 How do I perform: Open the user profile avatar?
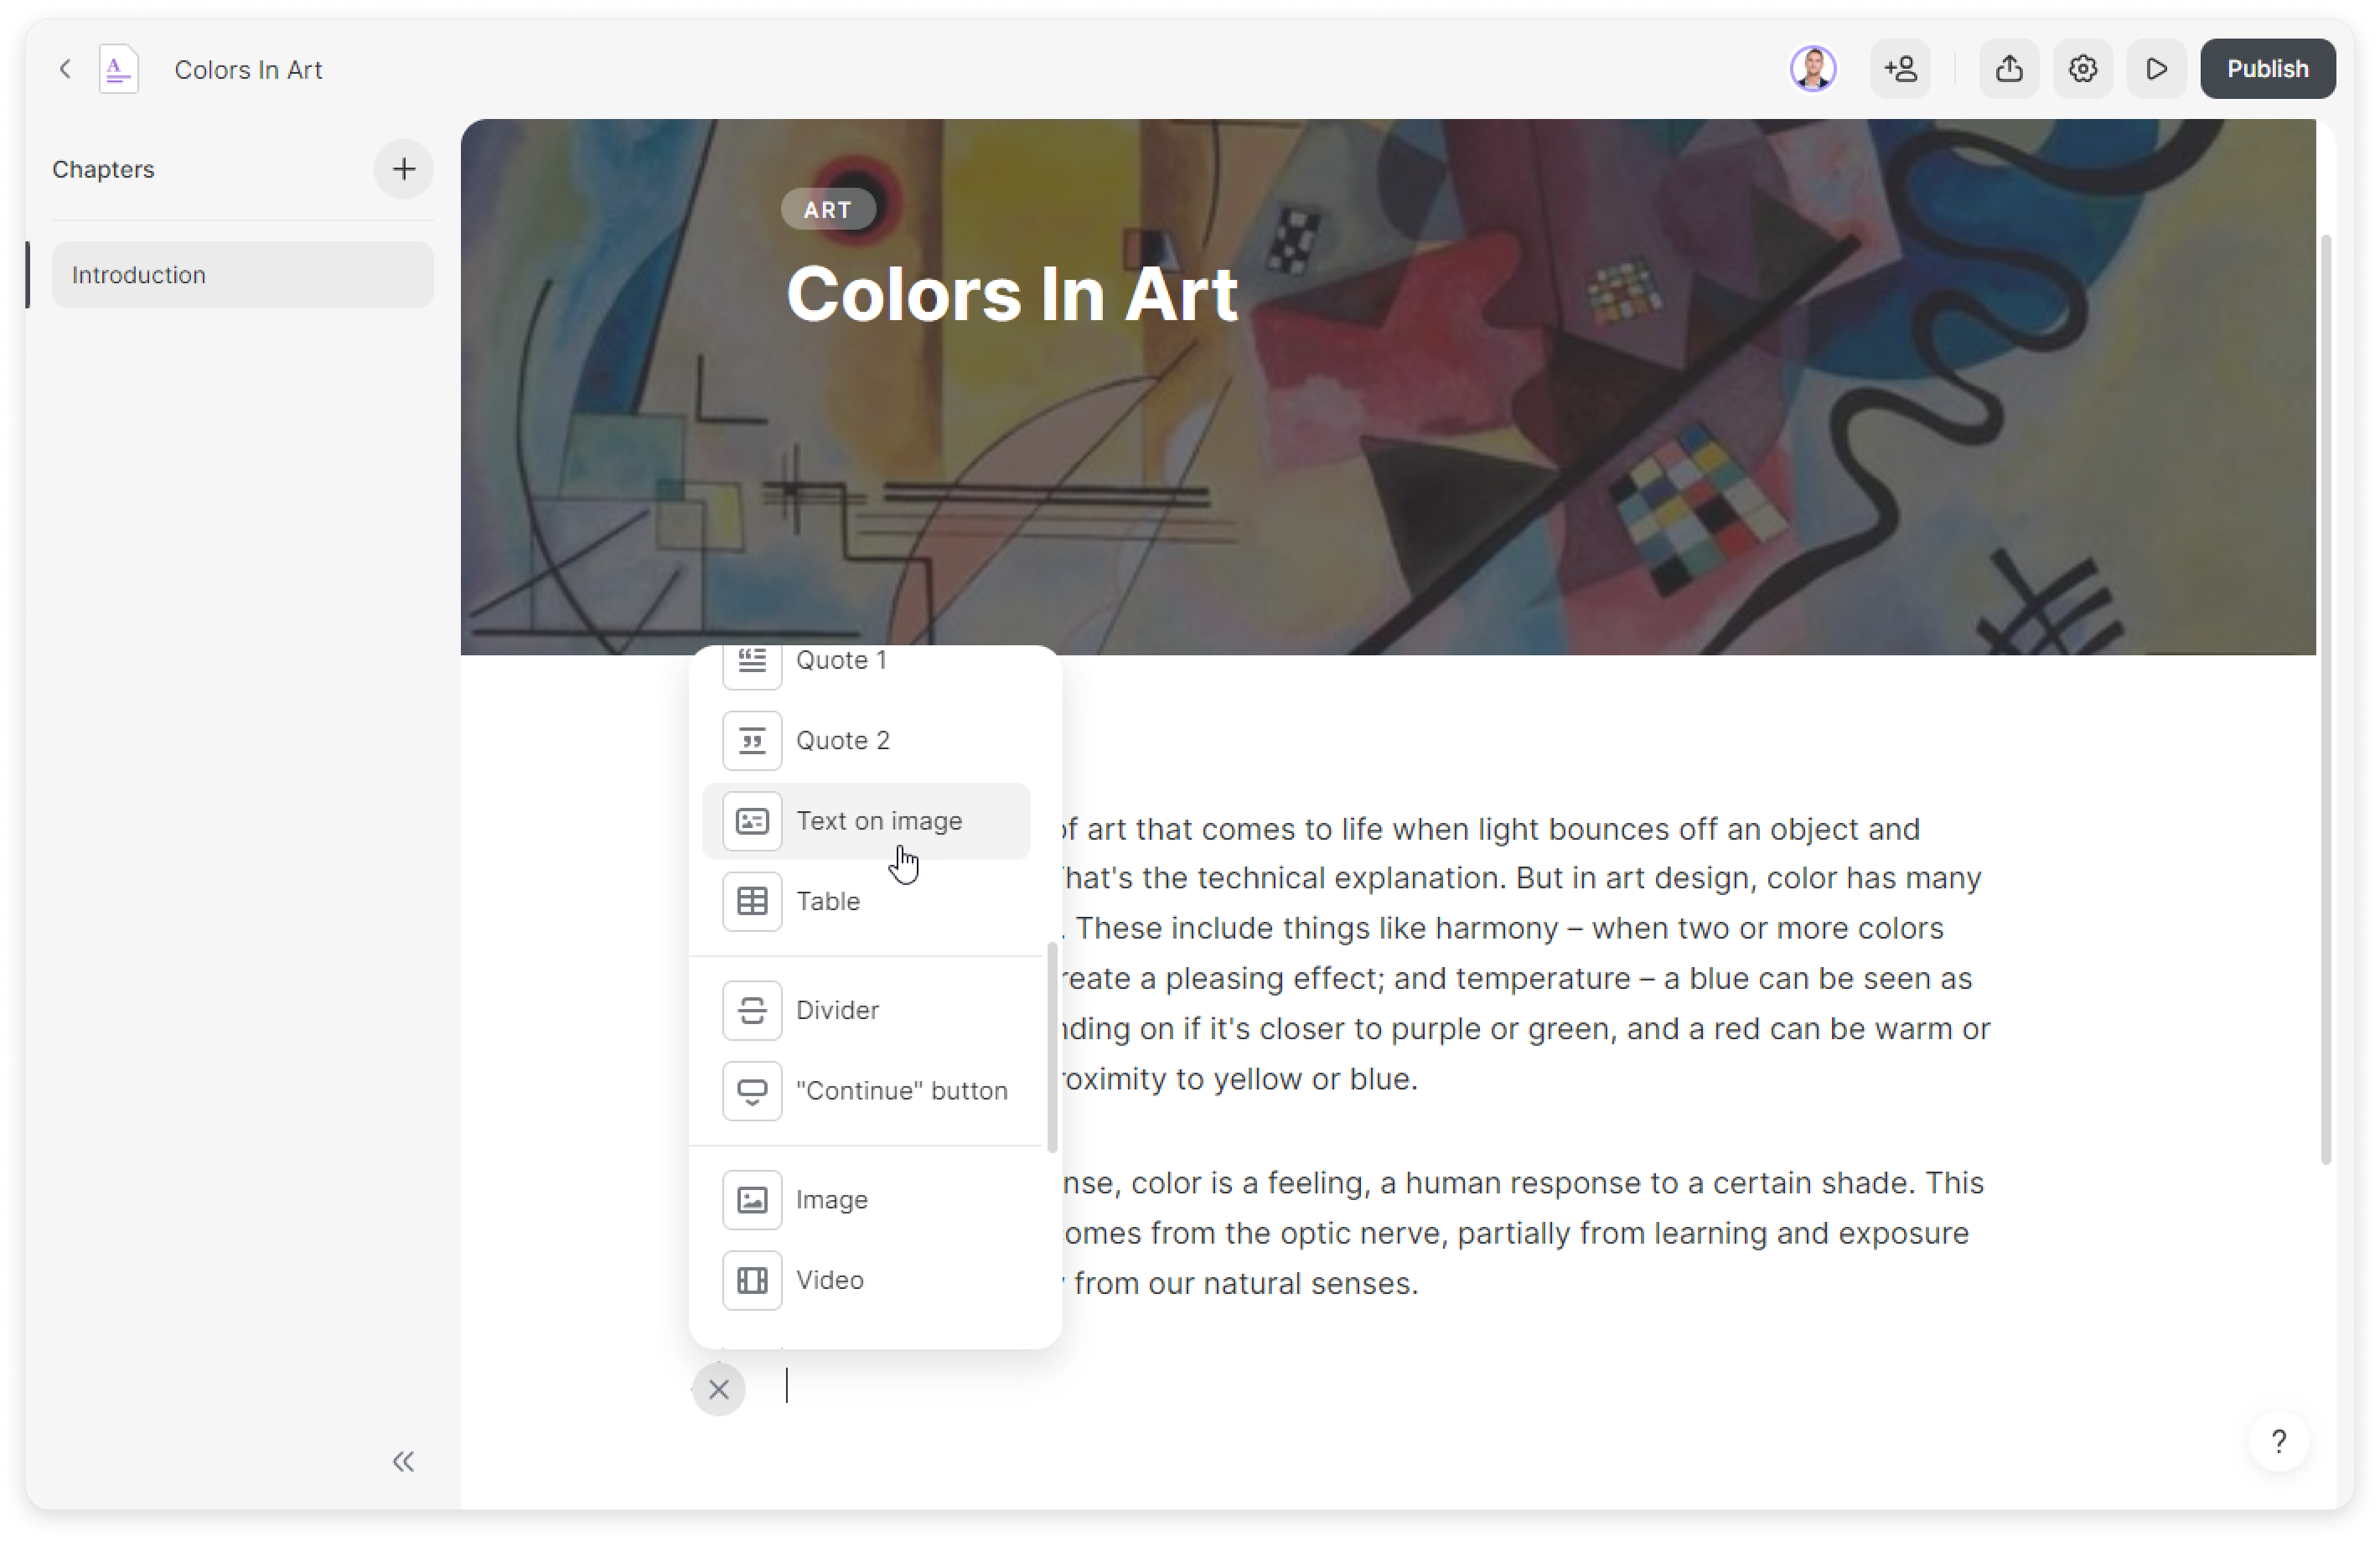1812,69
